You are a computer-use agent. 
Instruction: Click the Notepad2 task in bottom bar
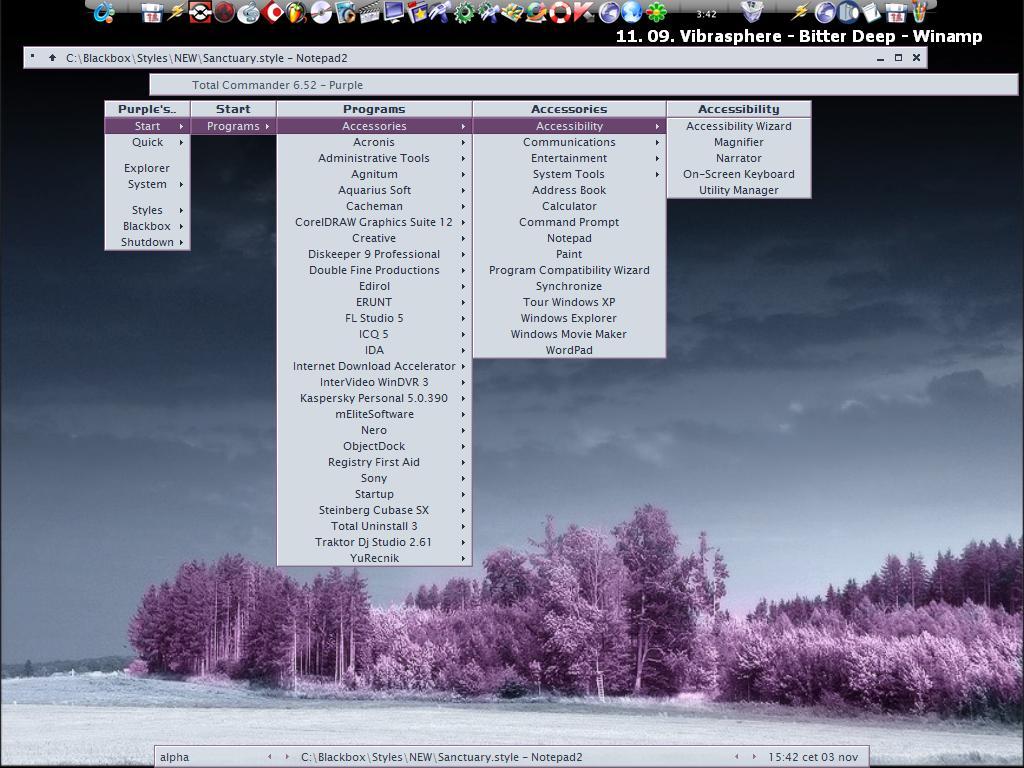(x=441, y=757)
